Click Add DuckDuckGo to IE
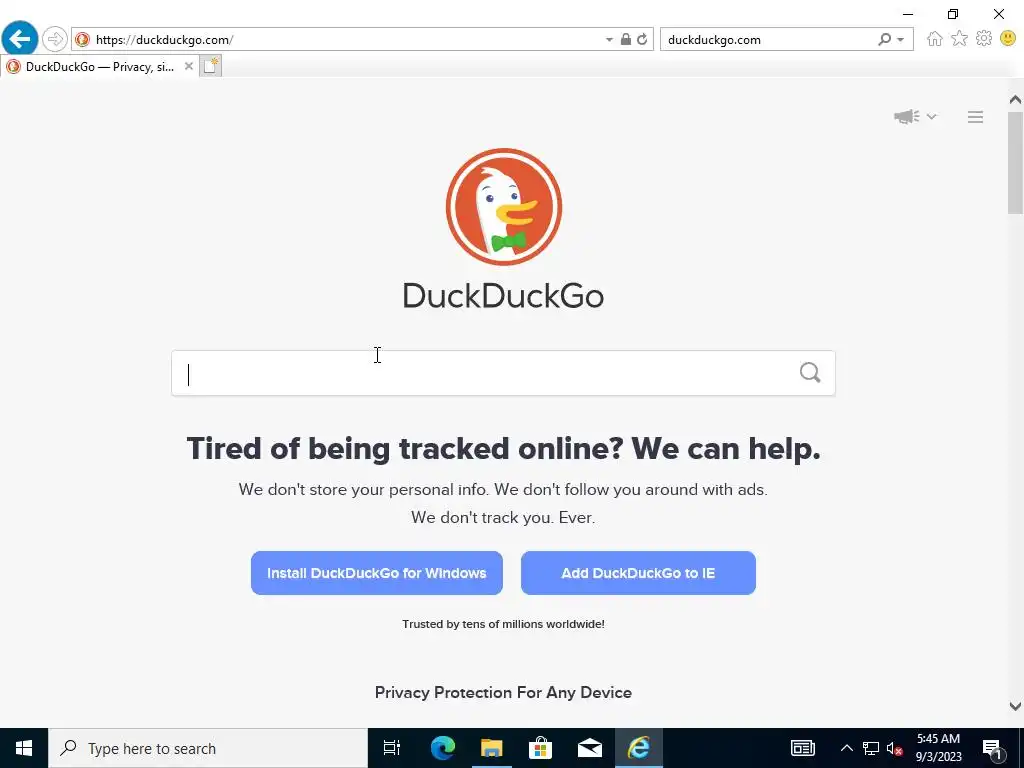 pyautogui.click(x=638, y=573)
